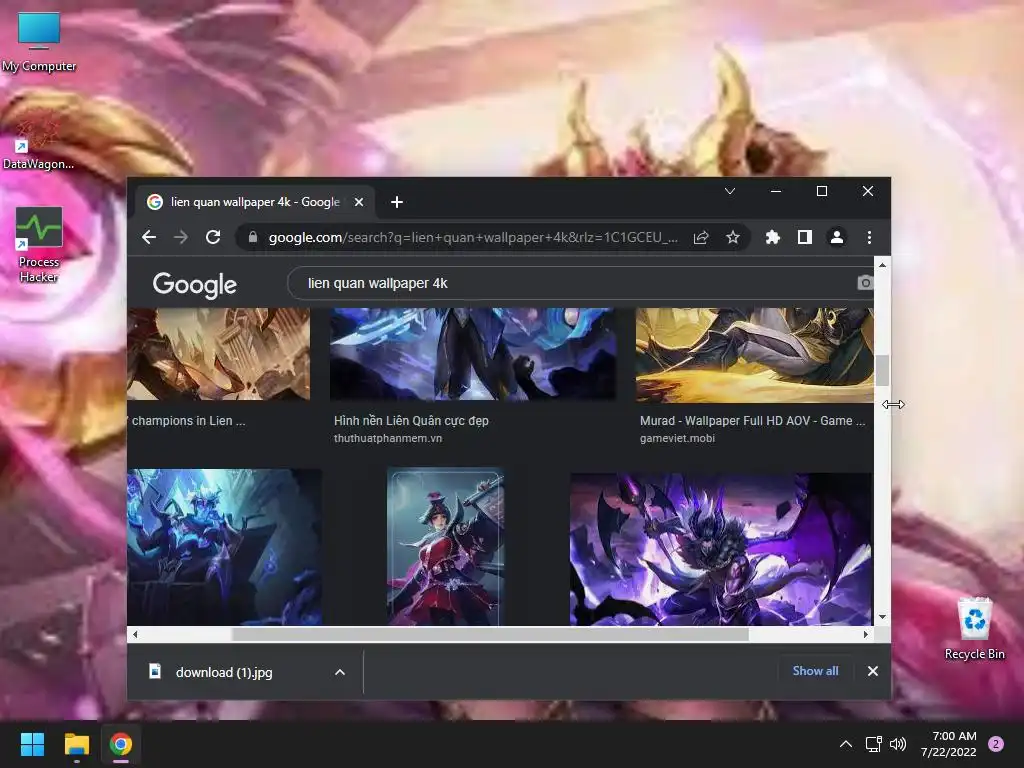Click the forward navigation arrow
The image size is (1024, 768).
(x=181, y=237)
